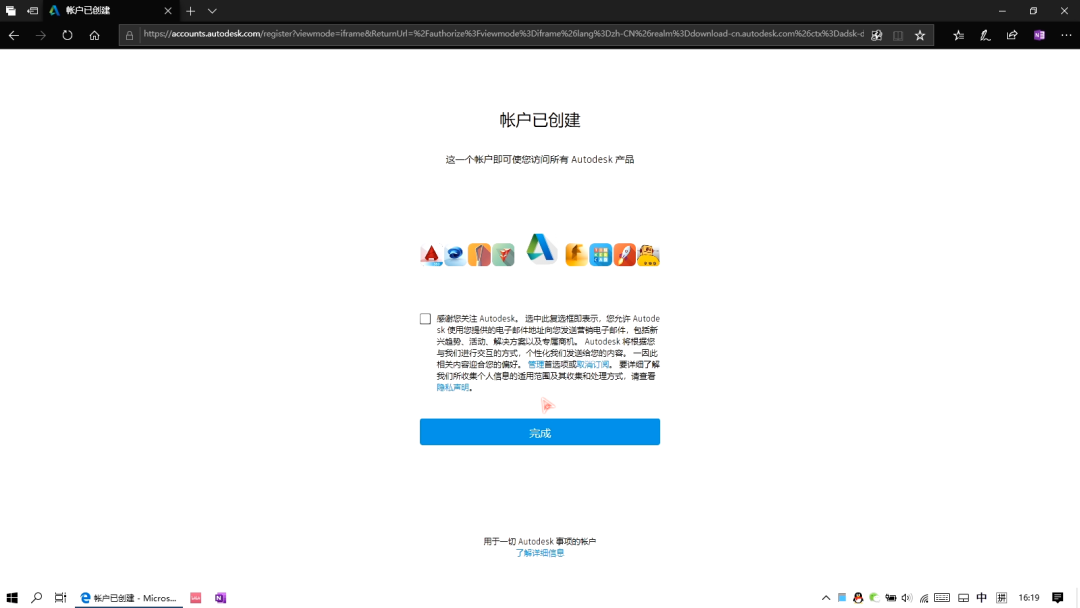
Task: Expand hidden system tray icons
Action: point(826,598)
